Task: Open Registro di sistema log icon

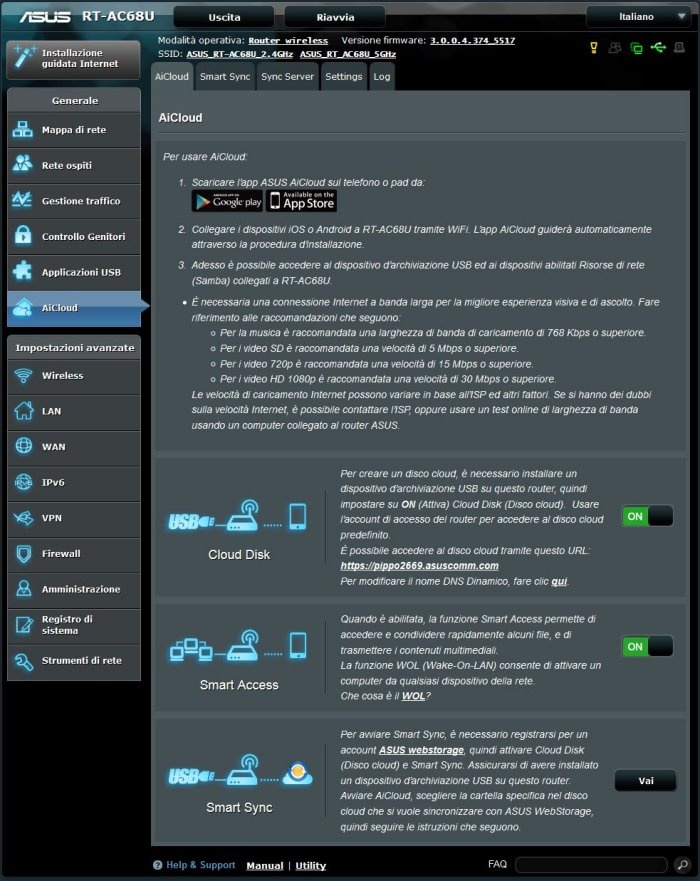Action: pos(23,624)
